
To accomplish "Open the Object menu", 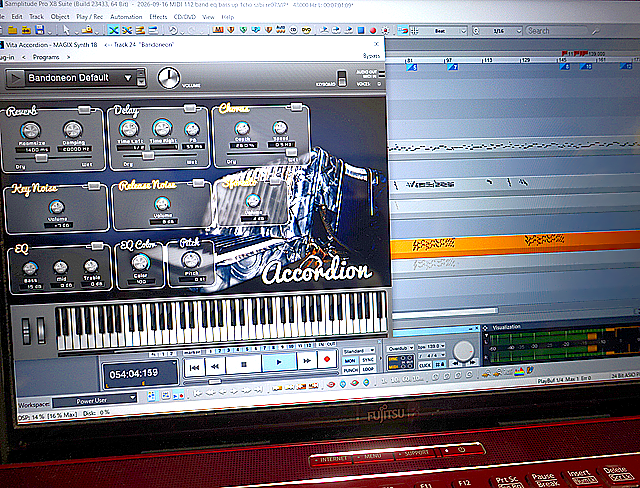I will tap(60, 17).
